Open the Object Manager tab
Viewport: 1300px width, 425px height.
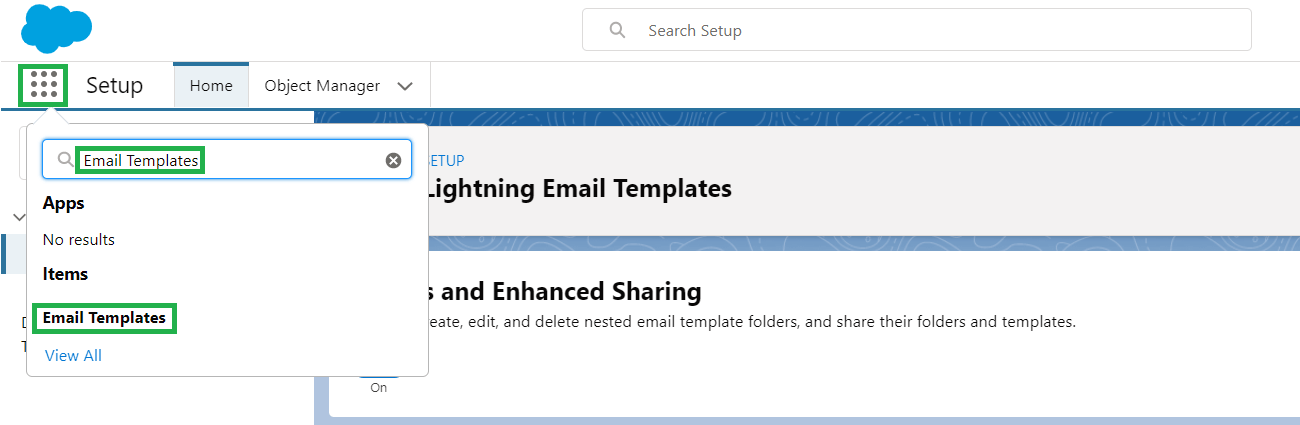321,86
